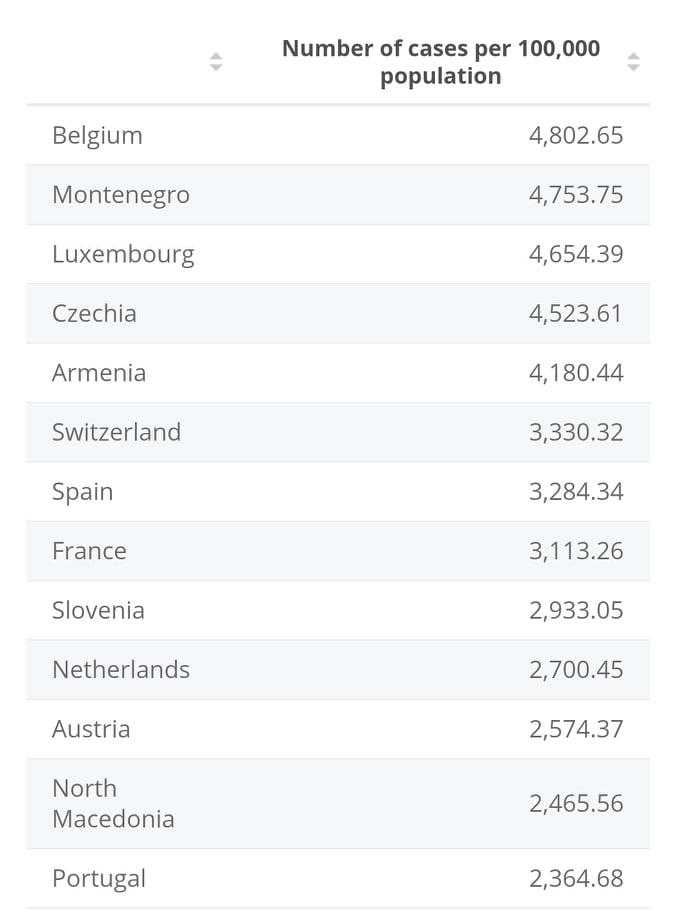The image size is (675, 917).
Task: Select the North Macedonia row
Action: (x=338, y=804)
